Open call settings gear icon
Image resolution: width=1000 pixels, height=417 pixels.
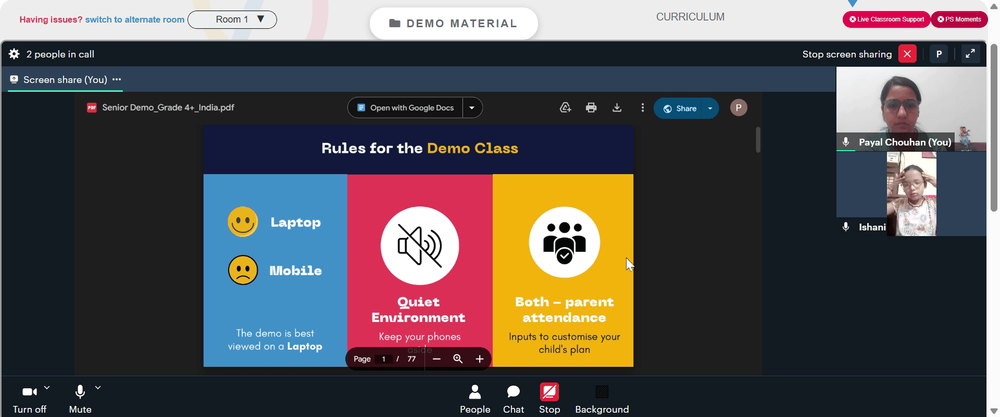coord(14,54)
